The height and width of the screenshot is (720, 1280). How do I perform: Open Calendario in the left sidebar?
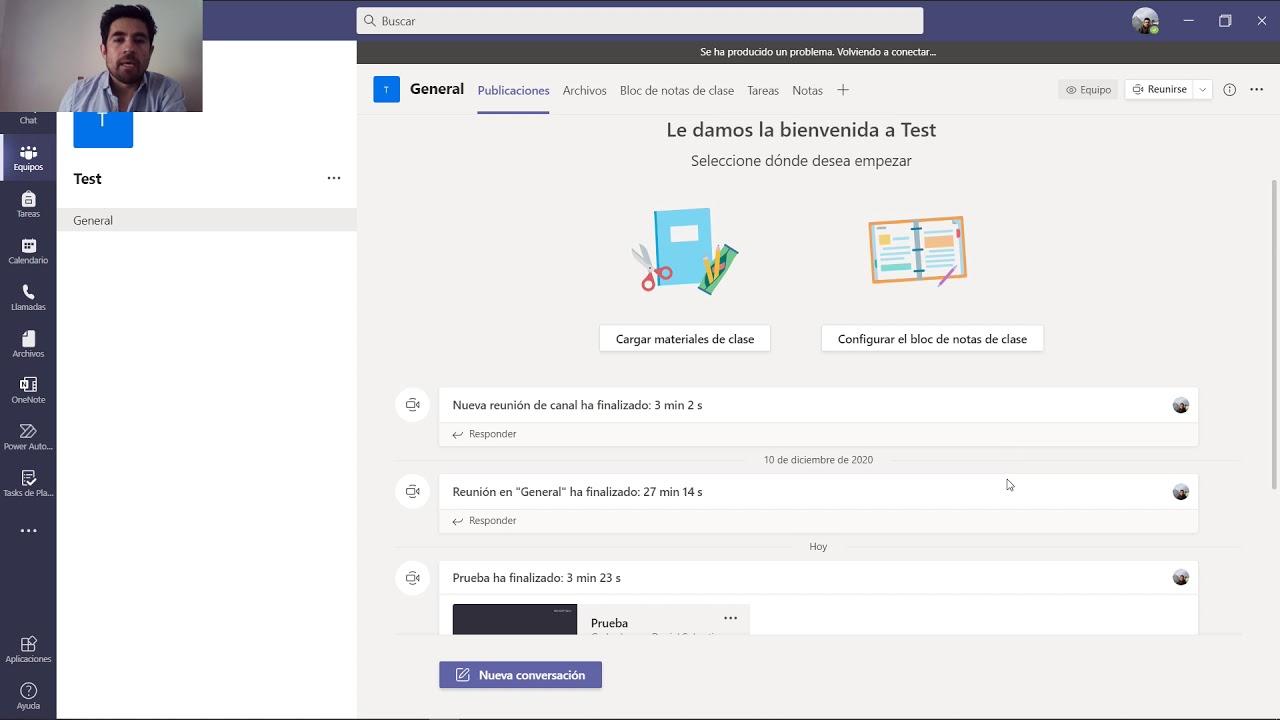point(28,251)
